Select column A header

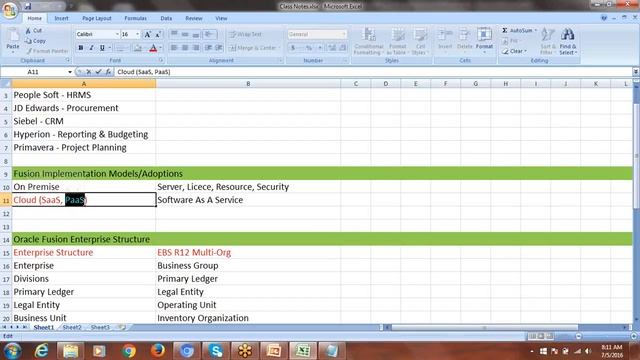pos(84,84)
